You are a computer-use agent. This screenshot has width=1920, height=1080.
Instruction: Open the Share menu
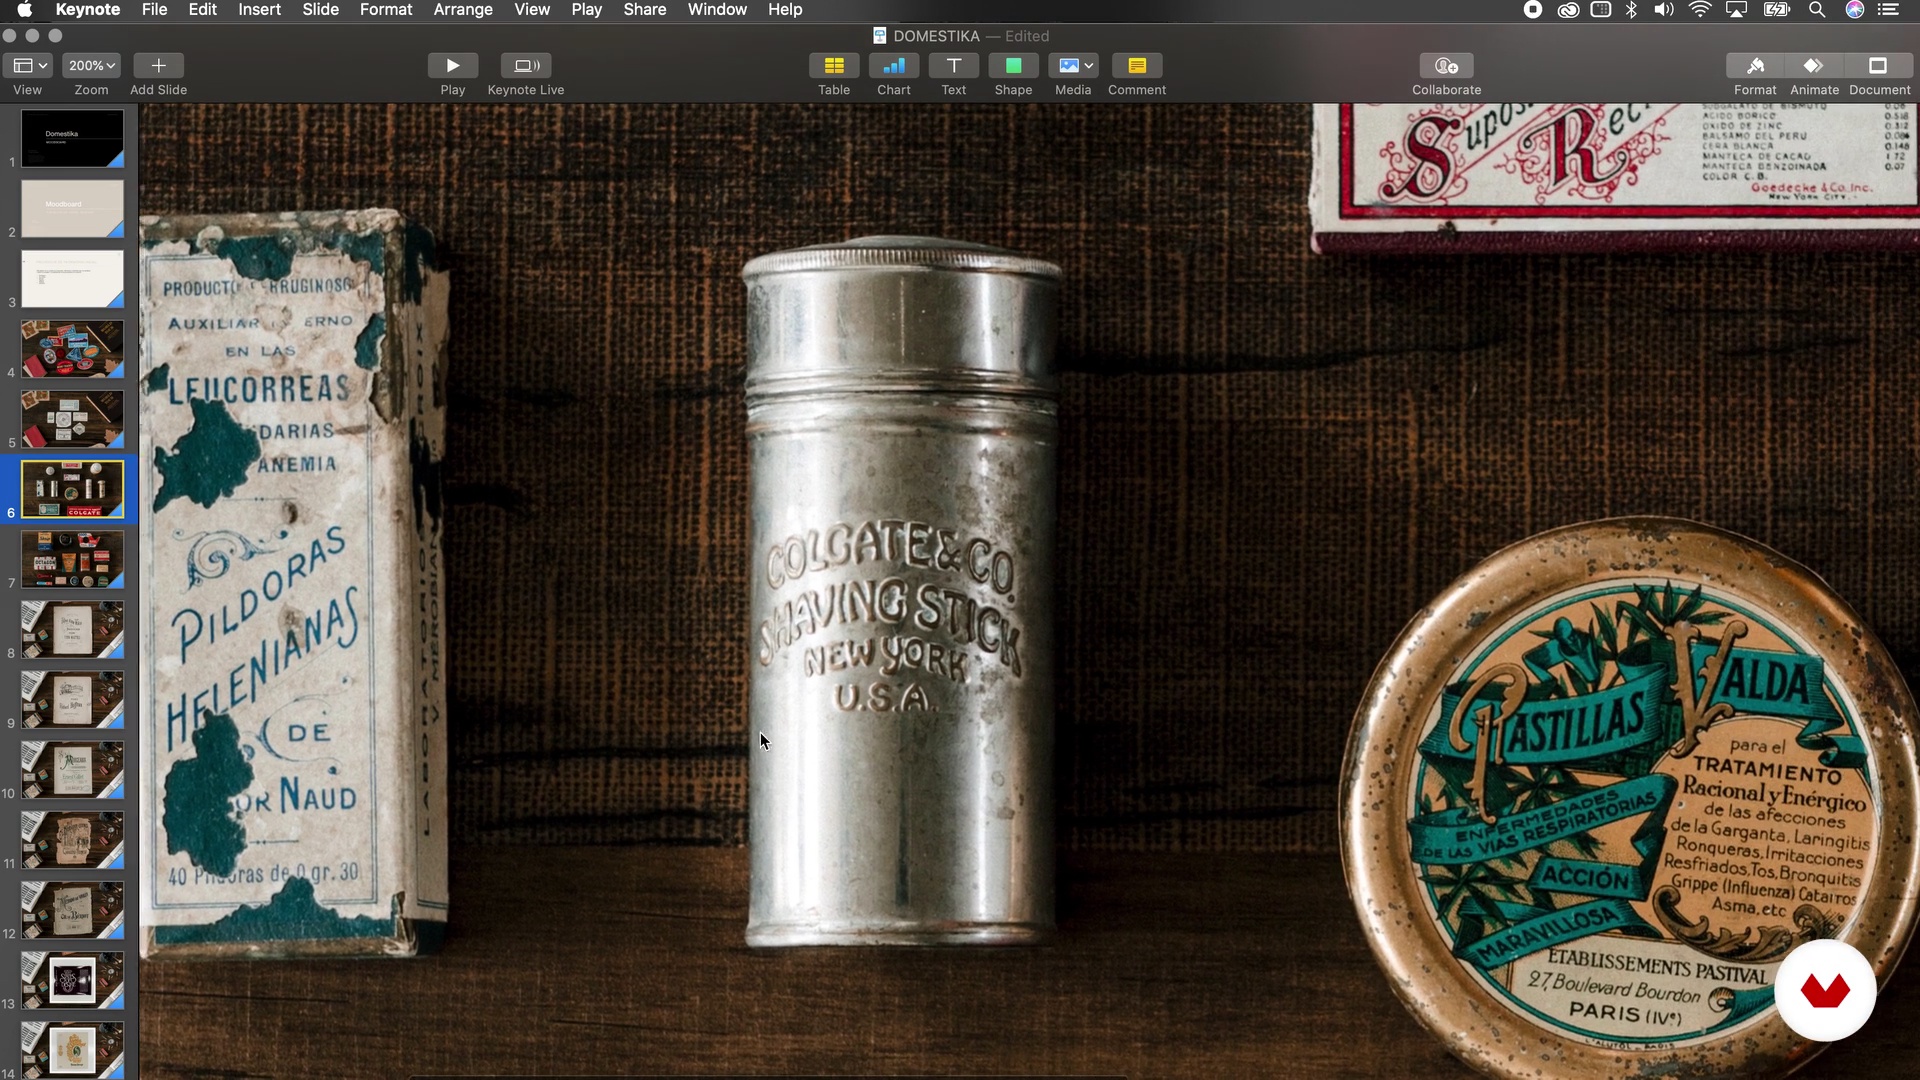(x=645, y=10)
